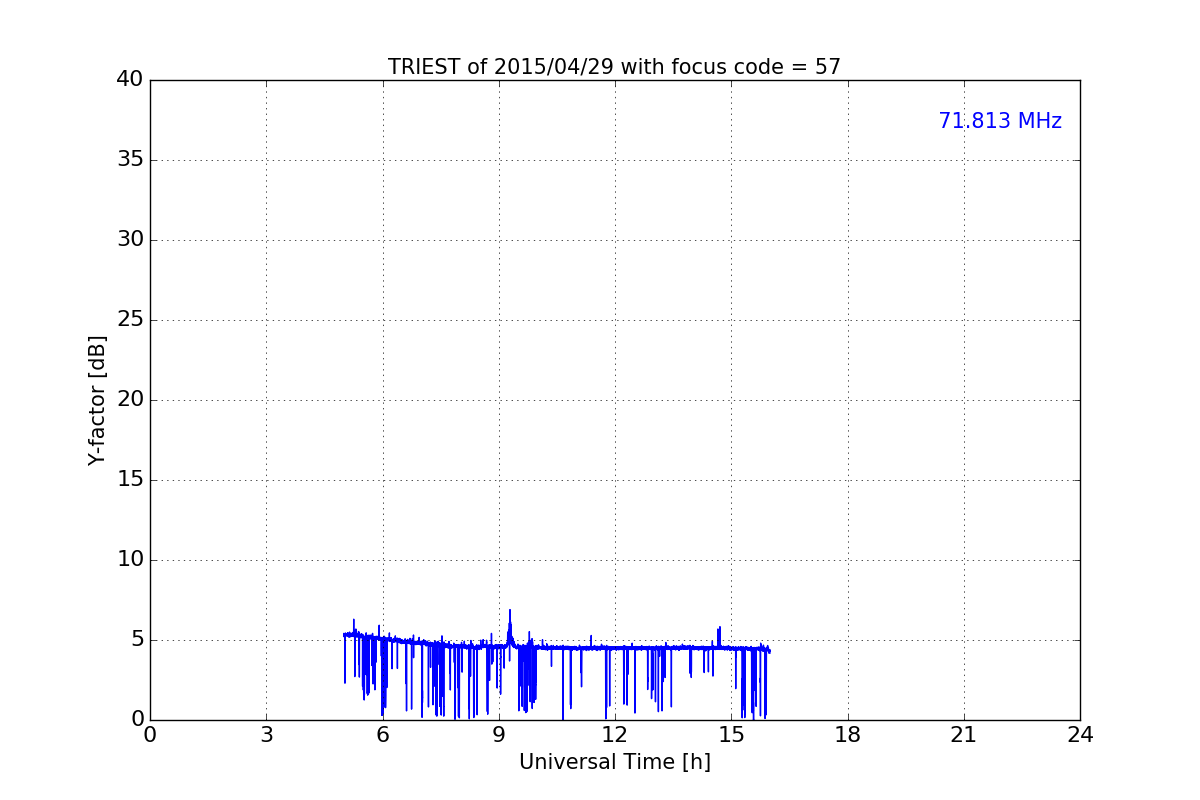Click the x-axis tick label '9'
Image resolution: width=1200 pixels, height=800 pixels.
coord(499,735)
